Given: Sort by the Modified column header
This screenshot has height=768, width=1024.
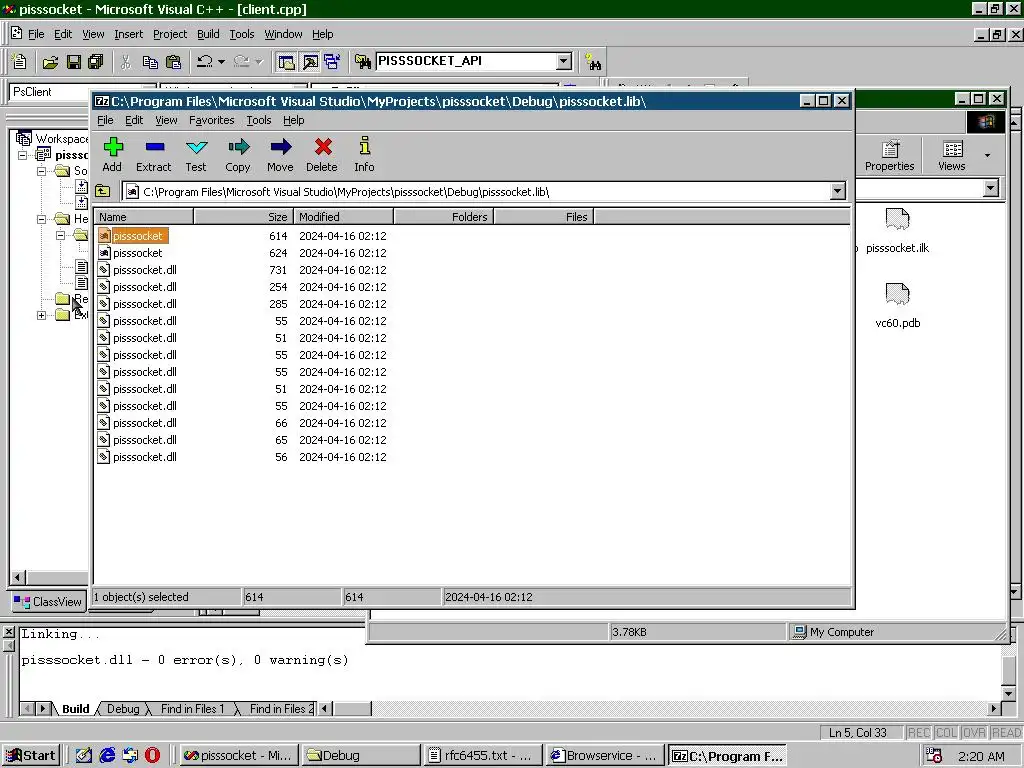Looking at the screenshot, I should click(343, 217).
